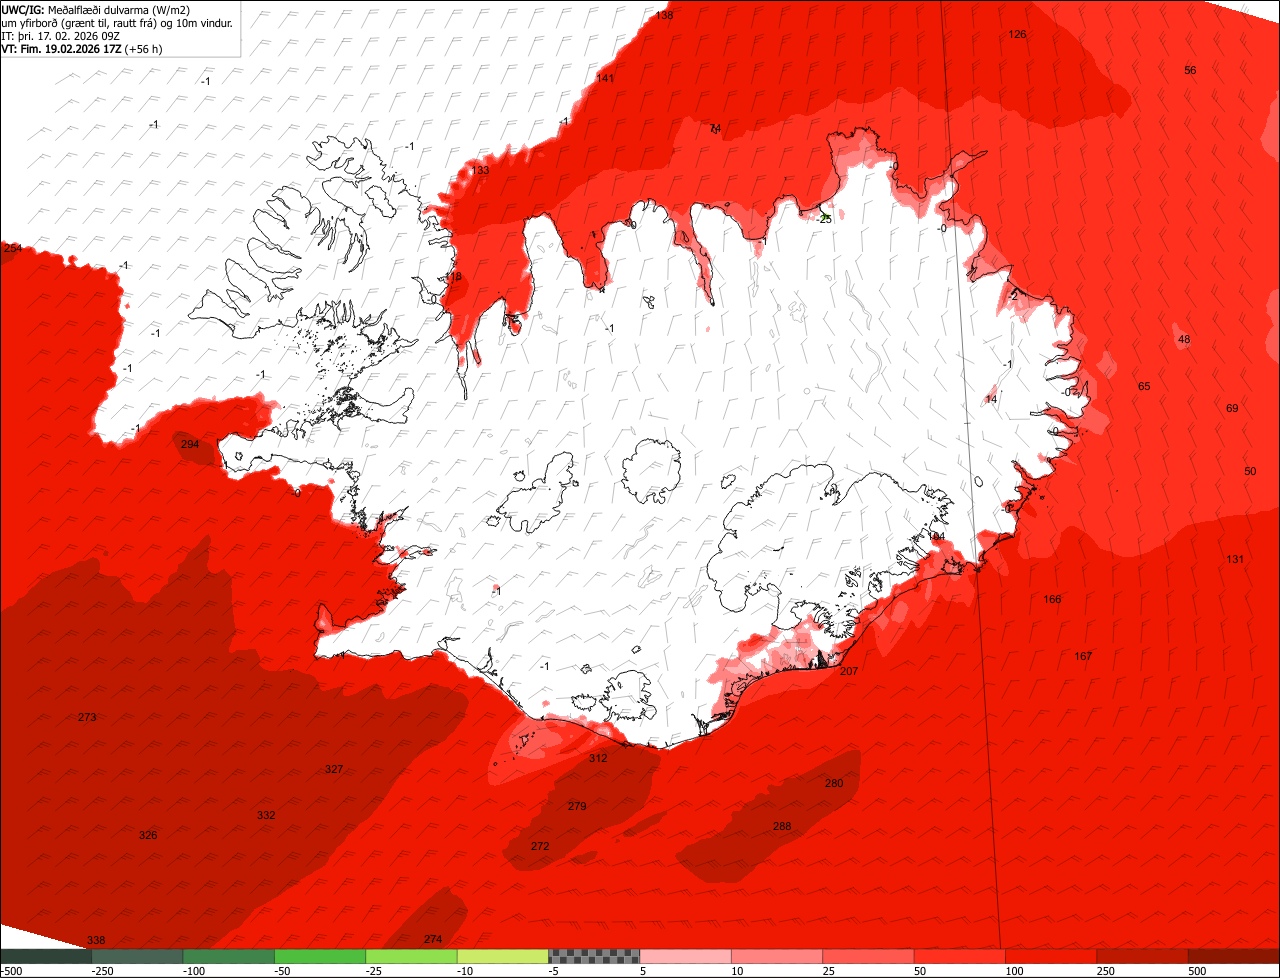Pick the dark red swatch between 250 and 500
Viewport: 1280px width, 978px height.
(1143, 956)
